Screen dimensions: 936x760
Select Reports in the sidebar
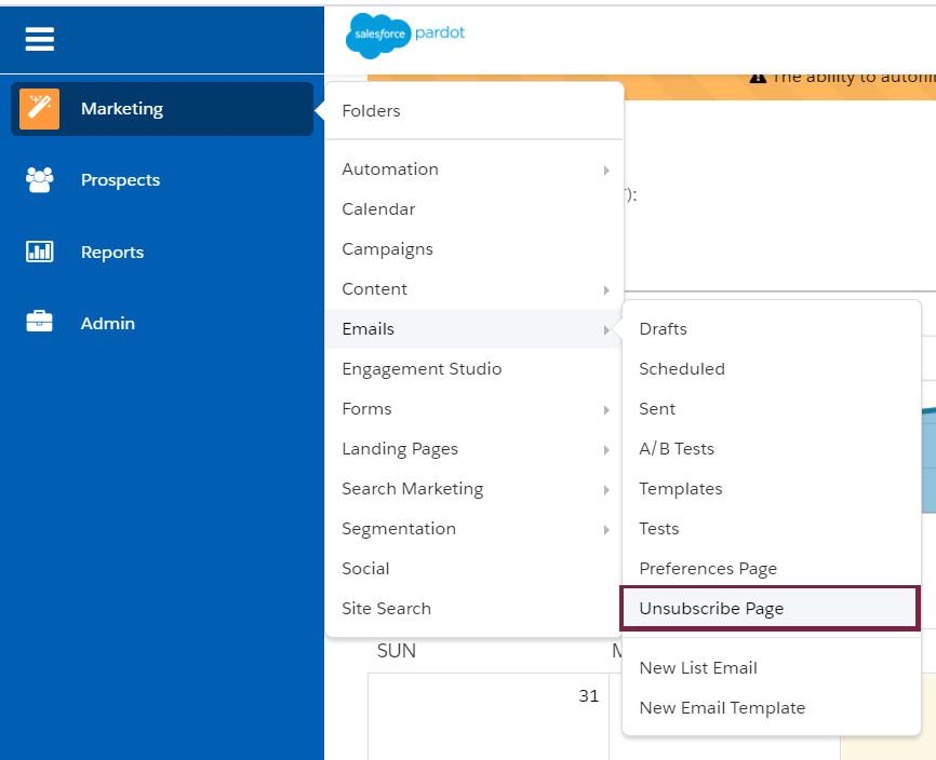tap(112, 252)
